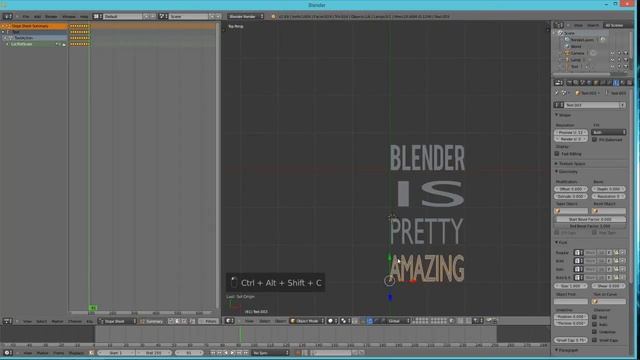This screenshot has height=360, width=640.
Task: Toggle the character Italic checkbox
Action: click(595, 324)
